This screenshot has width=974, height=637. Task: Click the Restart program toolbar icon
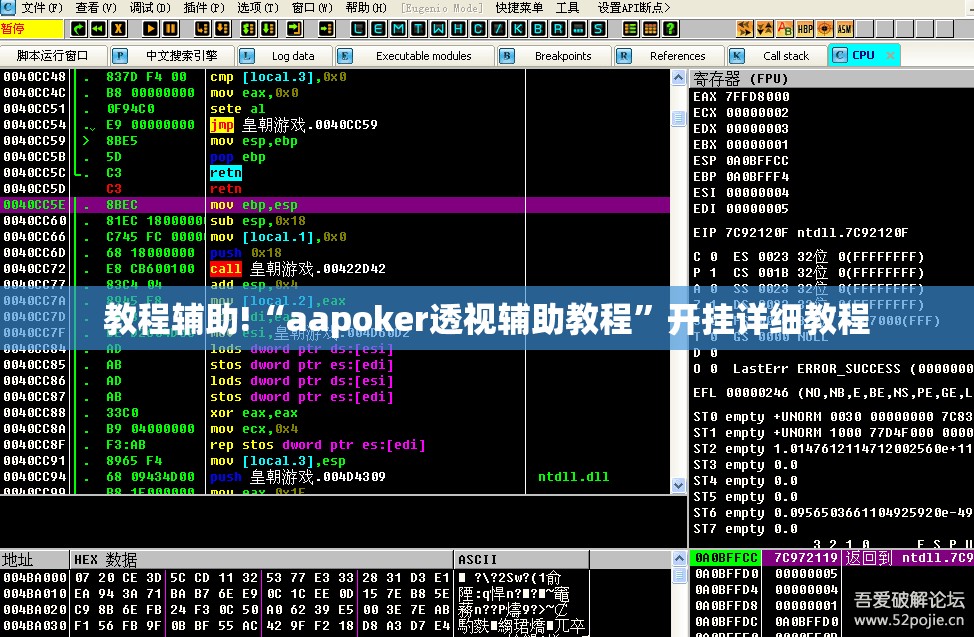click(78, 29)
